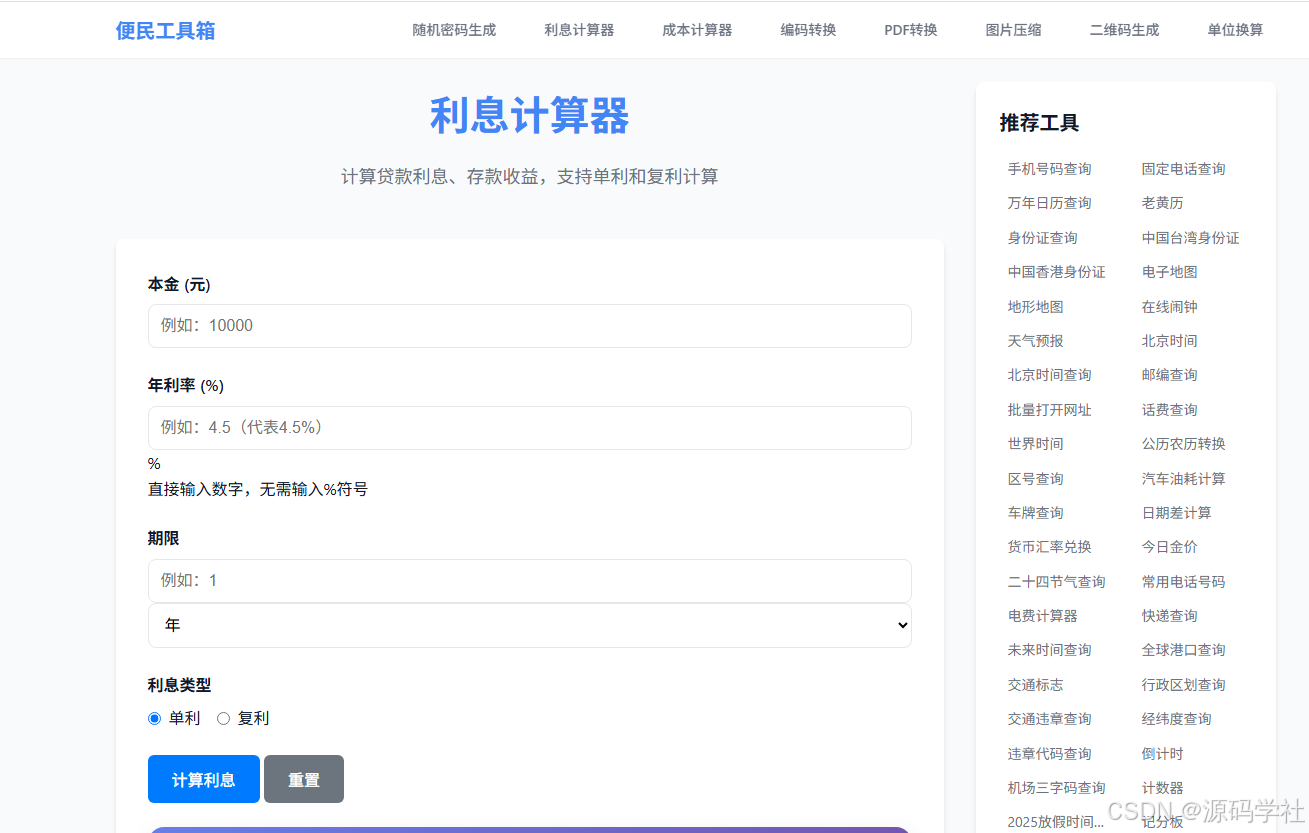
Task: Open the 期限 unit dropdown showing 年
Action: pyautogui.click(x=528, y=624)
